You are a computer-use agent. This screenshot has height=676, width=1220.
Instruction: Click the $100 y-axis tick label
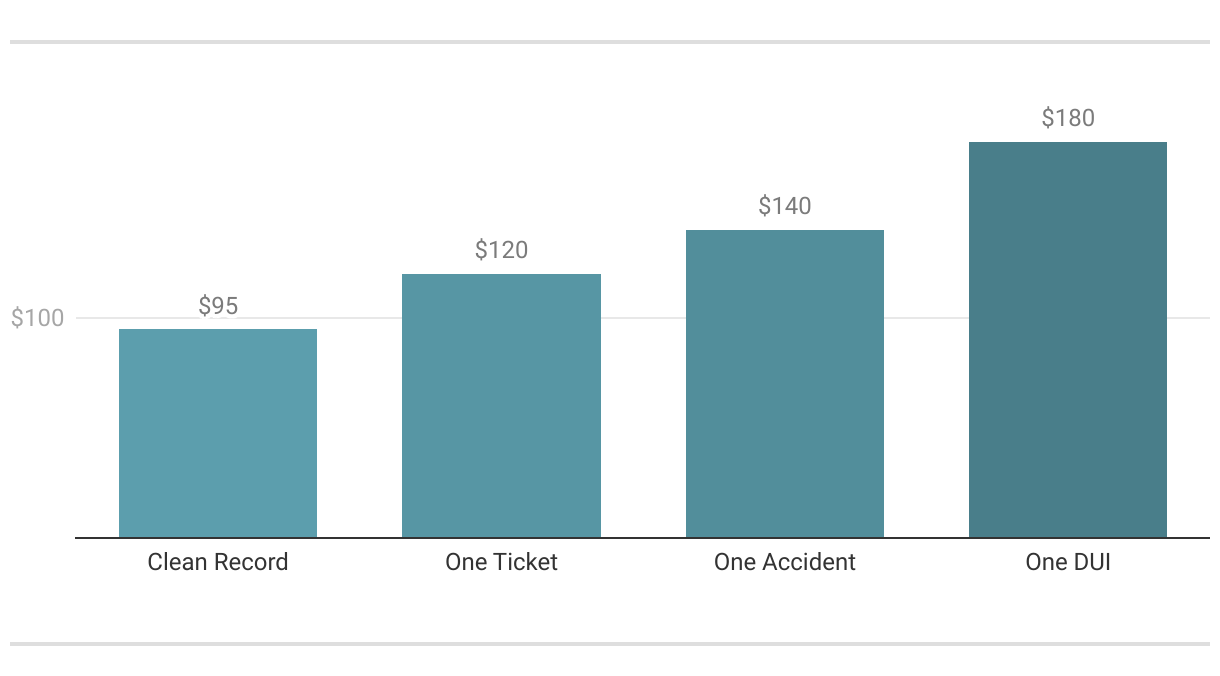click(x=37, y=319)
